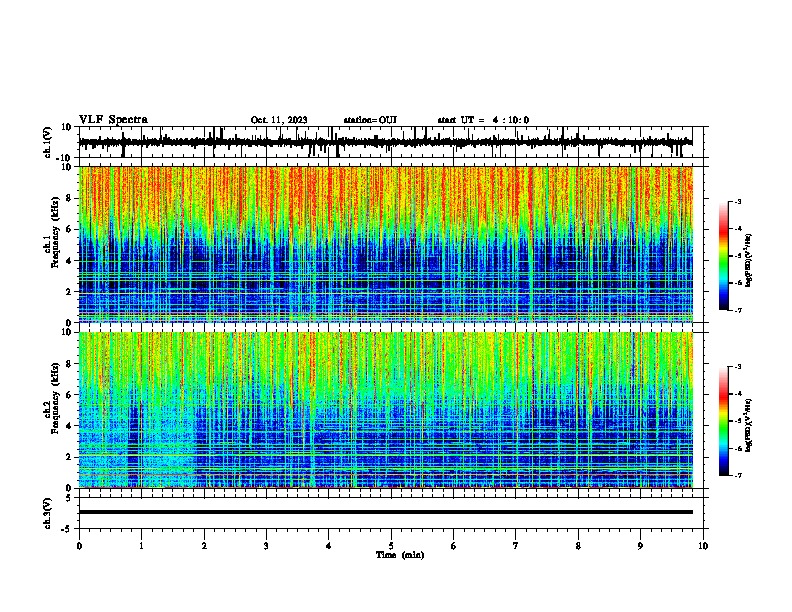This screenshot has height=612, width=792.
Task: Click inside the ch.2 spectrogram panel
Action: tap(386, 410)
